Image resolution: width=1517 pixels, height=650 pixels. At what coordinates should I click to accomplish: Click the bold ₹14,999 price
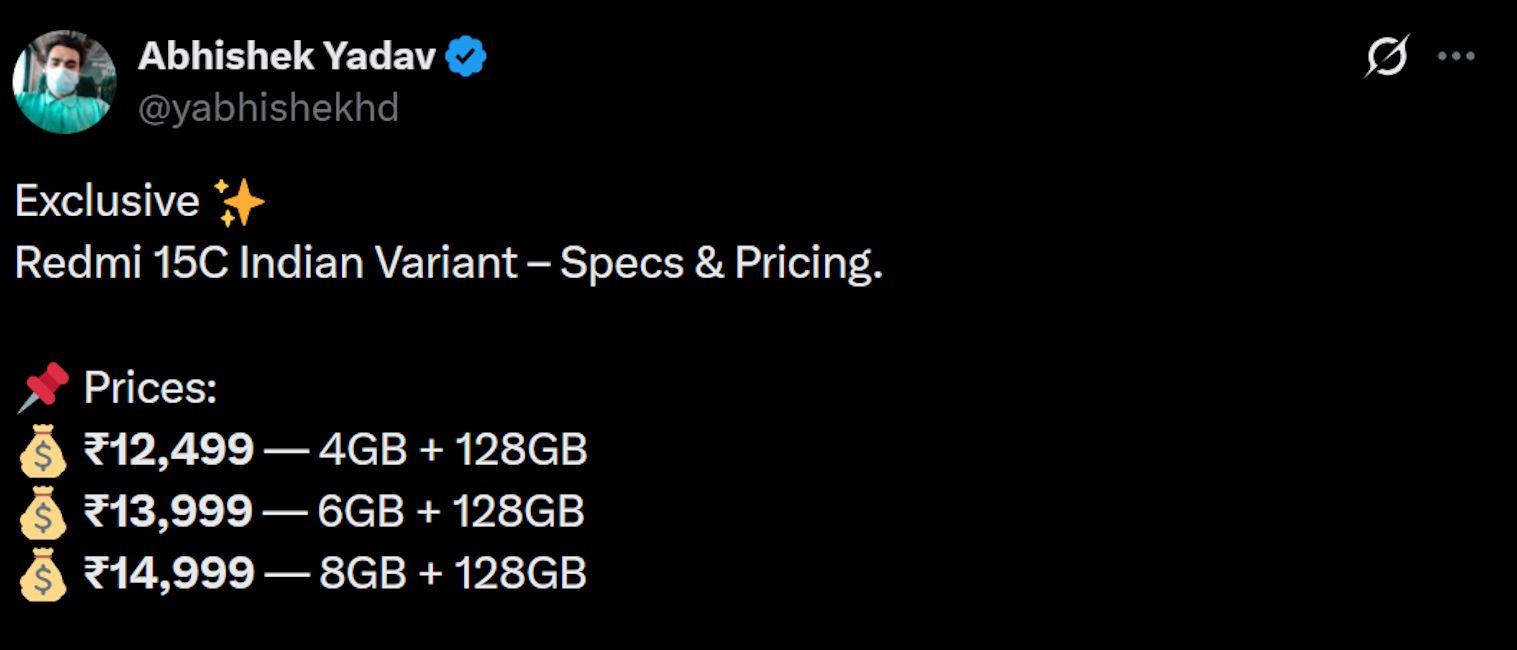click(168, 573)
